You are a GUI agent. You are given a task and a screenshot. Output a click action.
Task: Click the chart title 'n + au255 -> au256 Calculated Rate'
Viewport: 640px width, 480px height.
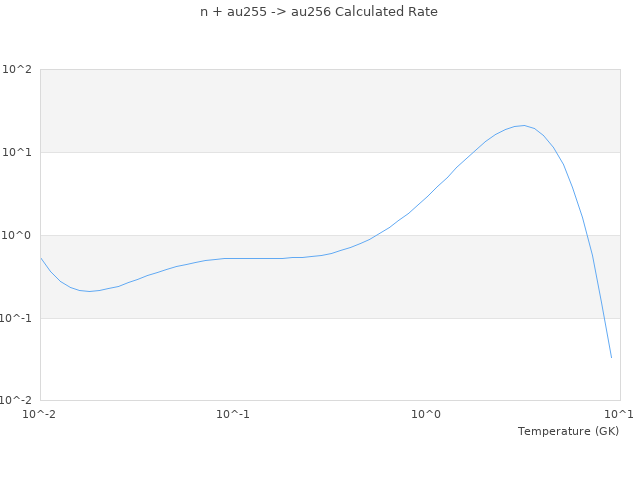(319, 12)
